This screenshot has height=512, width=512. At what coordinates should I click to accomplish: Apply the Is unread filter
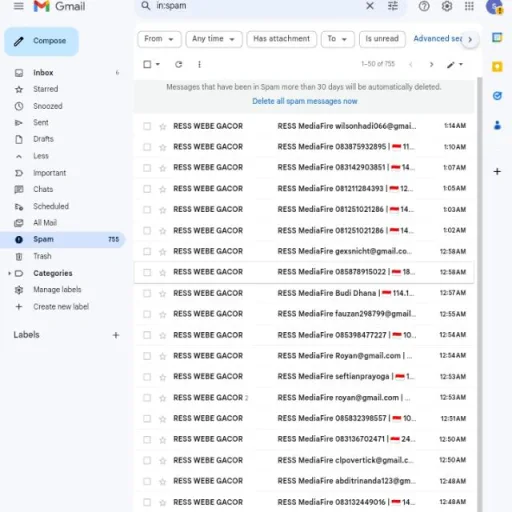tap(382, 39)
